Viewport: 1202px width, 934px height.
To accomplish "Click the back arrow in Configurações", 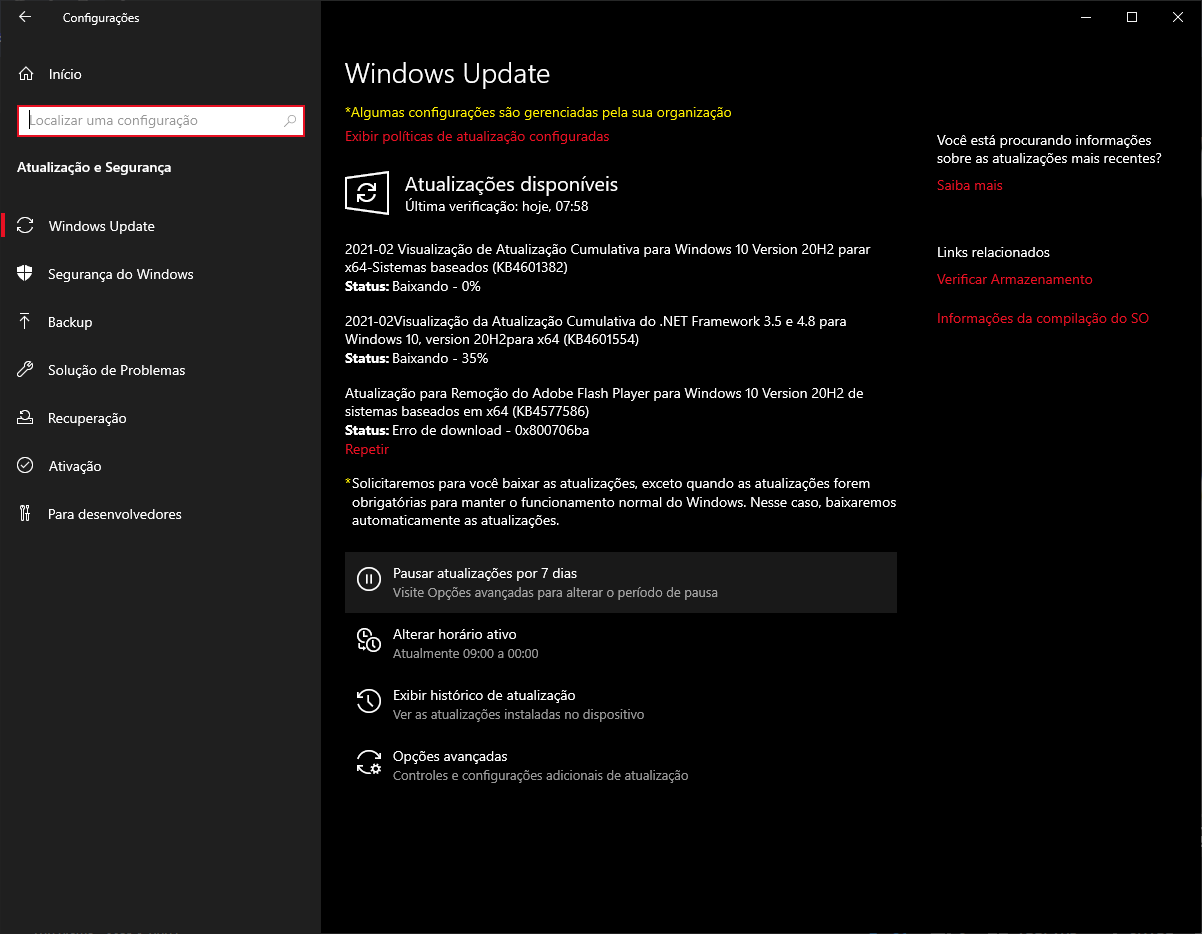I will (x=25, y=17).
